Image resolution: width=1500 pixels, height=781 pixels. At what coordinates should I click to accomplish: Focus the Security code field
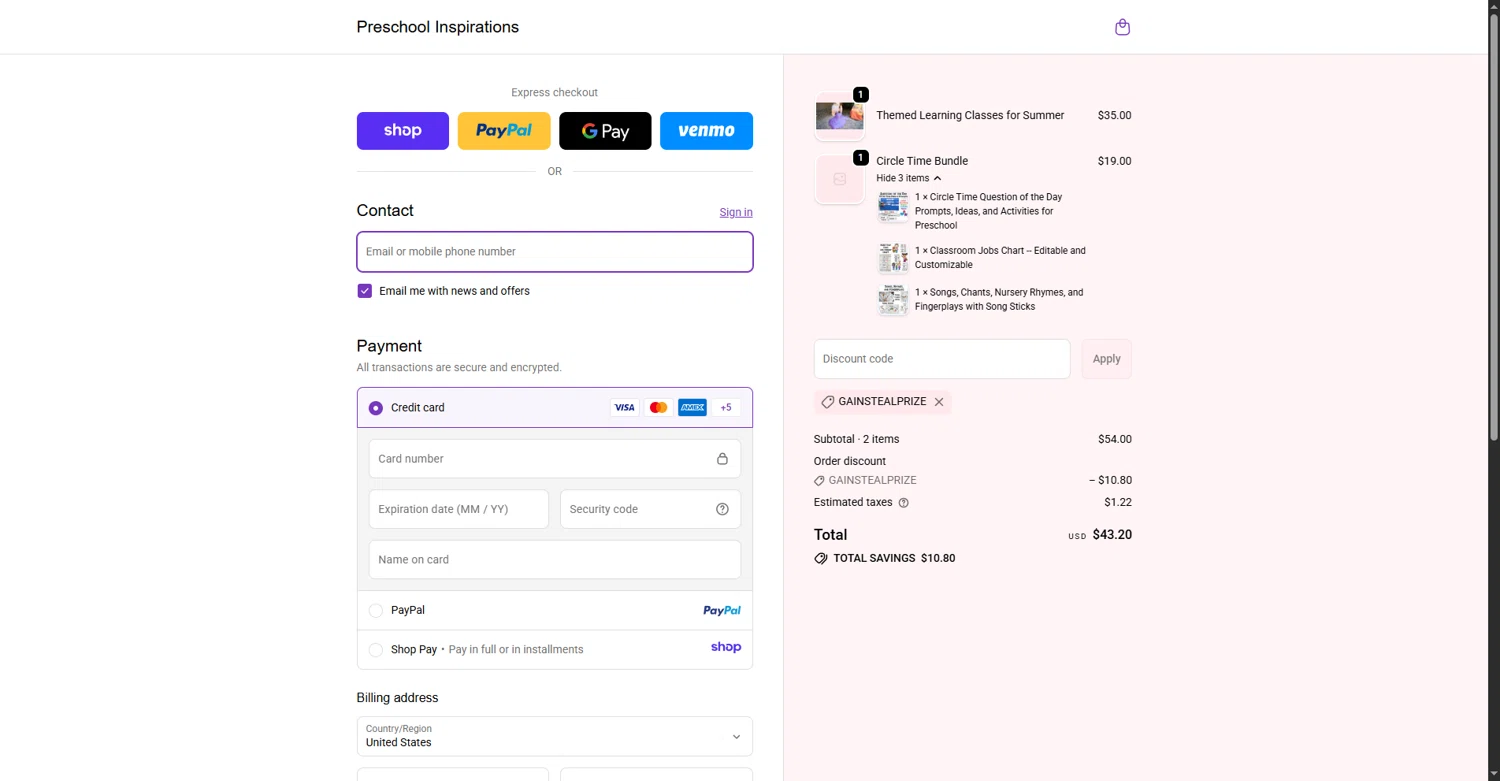tap(650, 510)
